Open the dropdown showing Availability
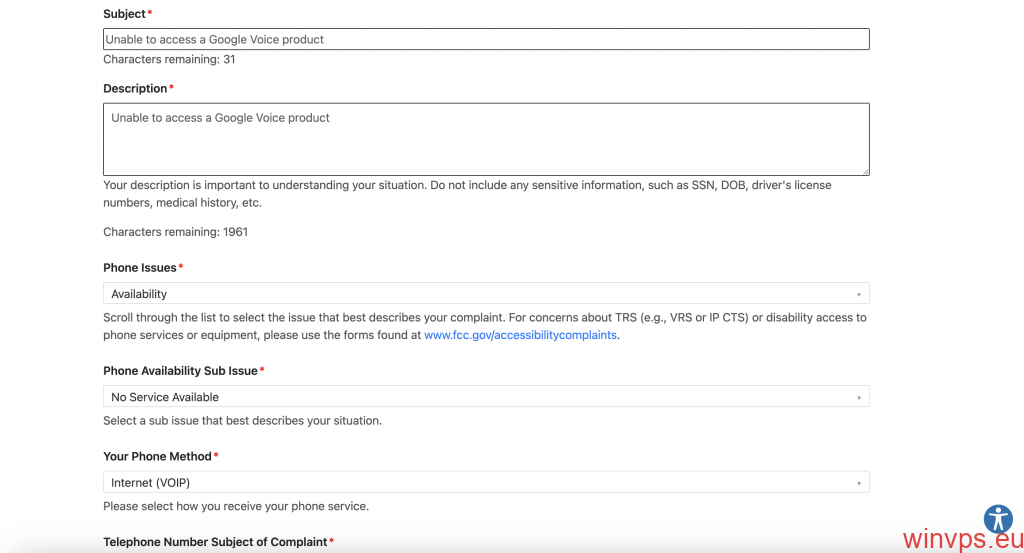Screen dimensions: 1024x553 pos(485,294)
